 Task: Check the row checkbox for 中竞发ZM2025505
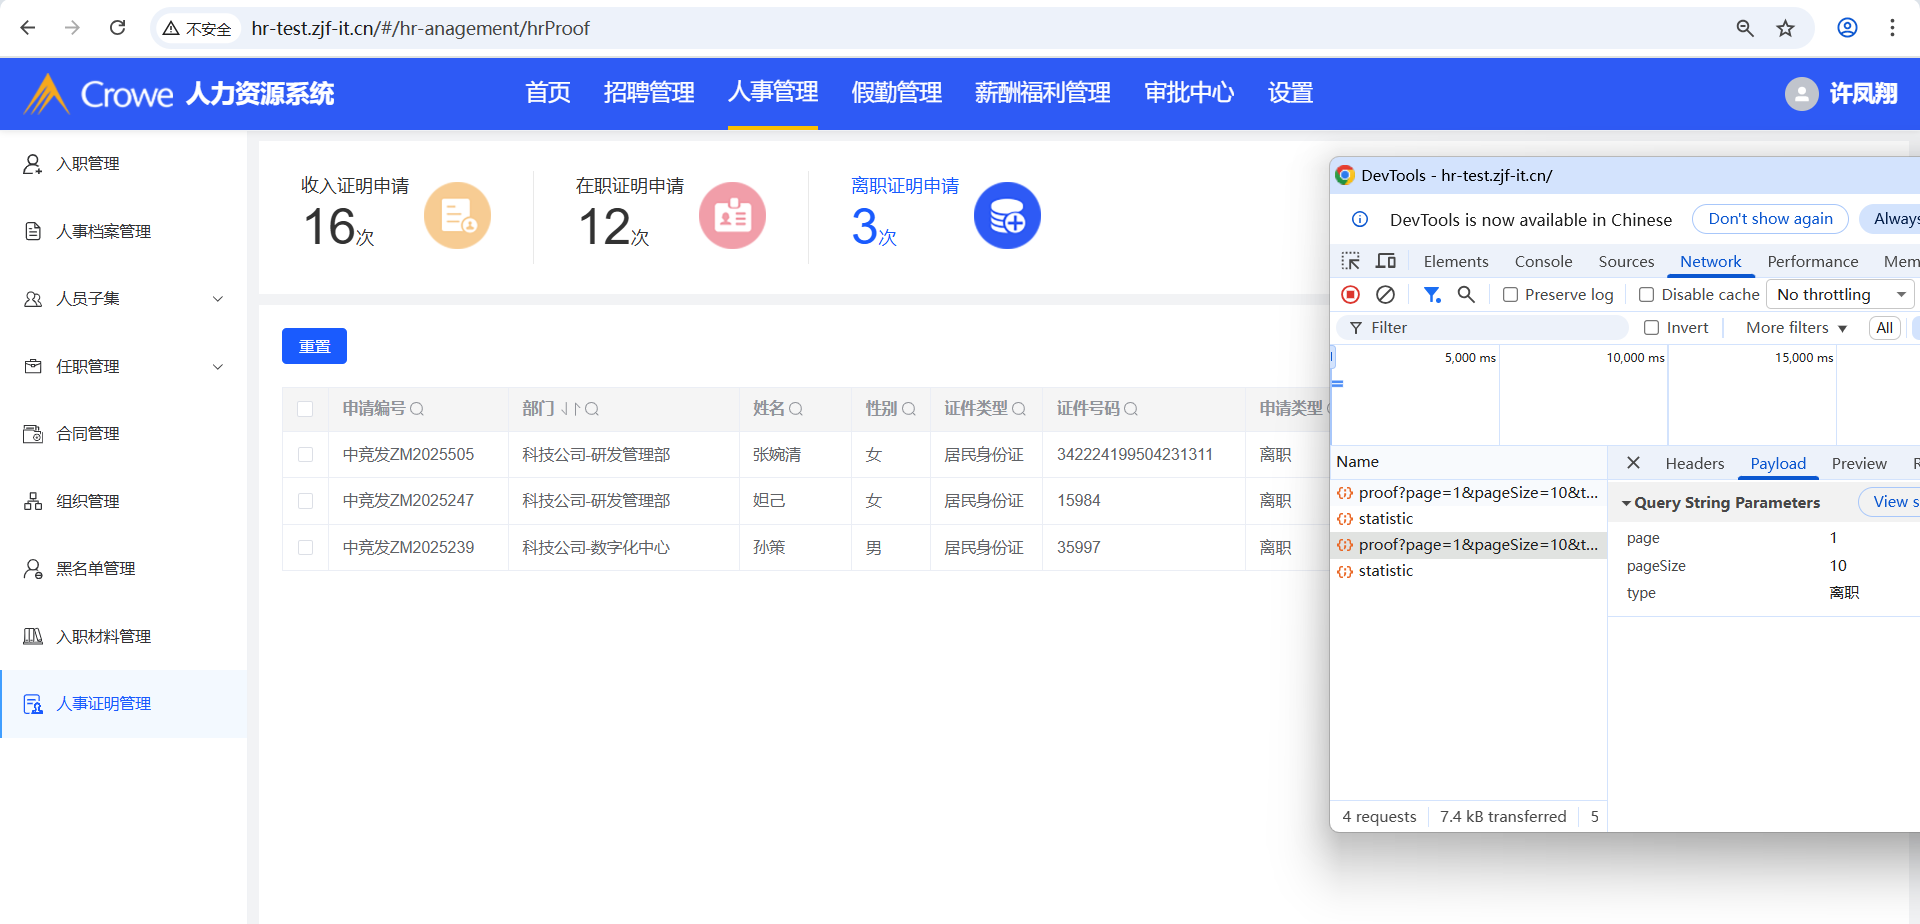coord(306,455)
